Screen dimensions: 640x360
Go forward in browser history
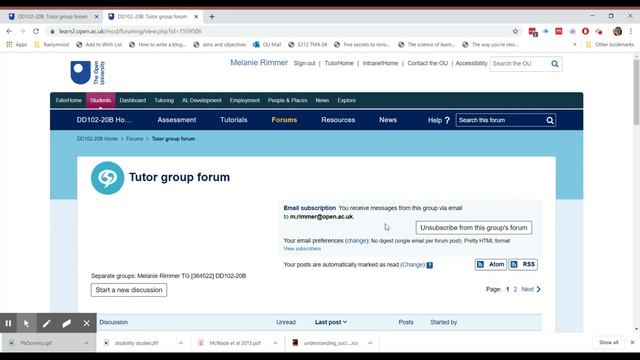coord(22,31)
